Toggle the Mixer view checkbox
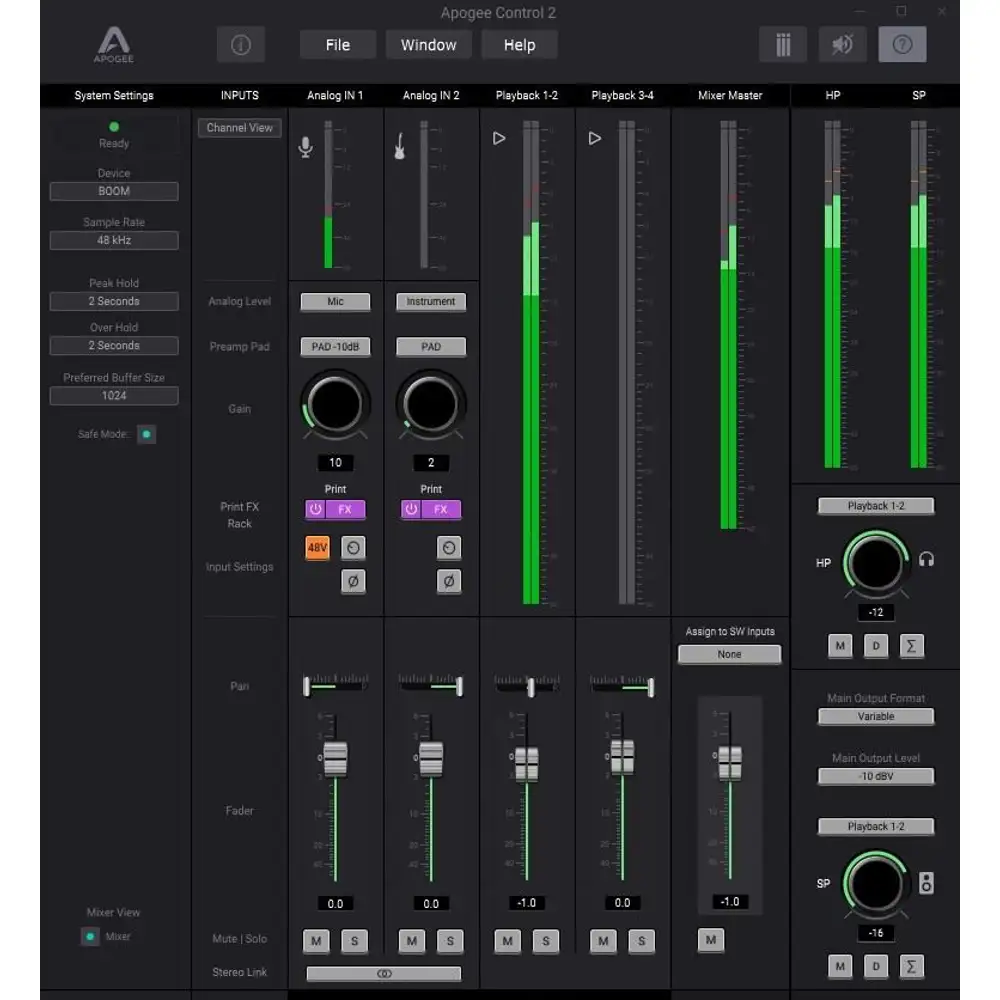 [x=90, y=936]
